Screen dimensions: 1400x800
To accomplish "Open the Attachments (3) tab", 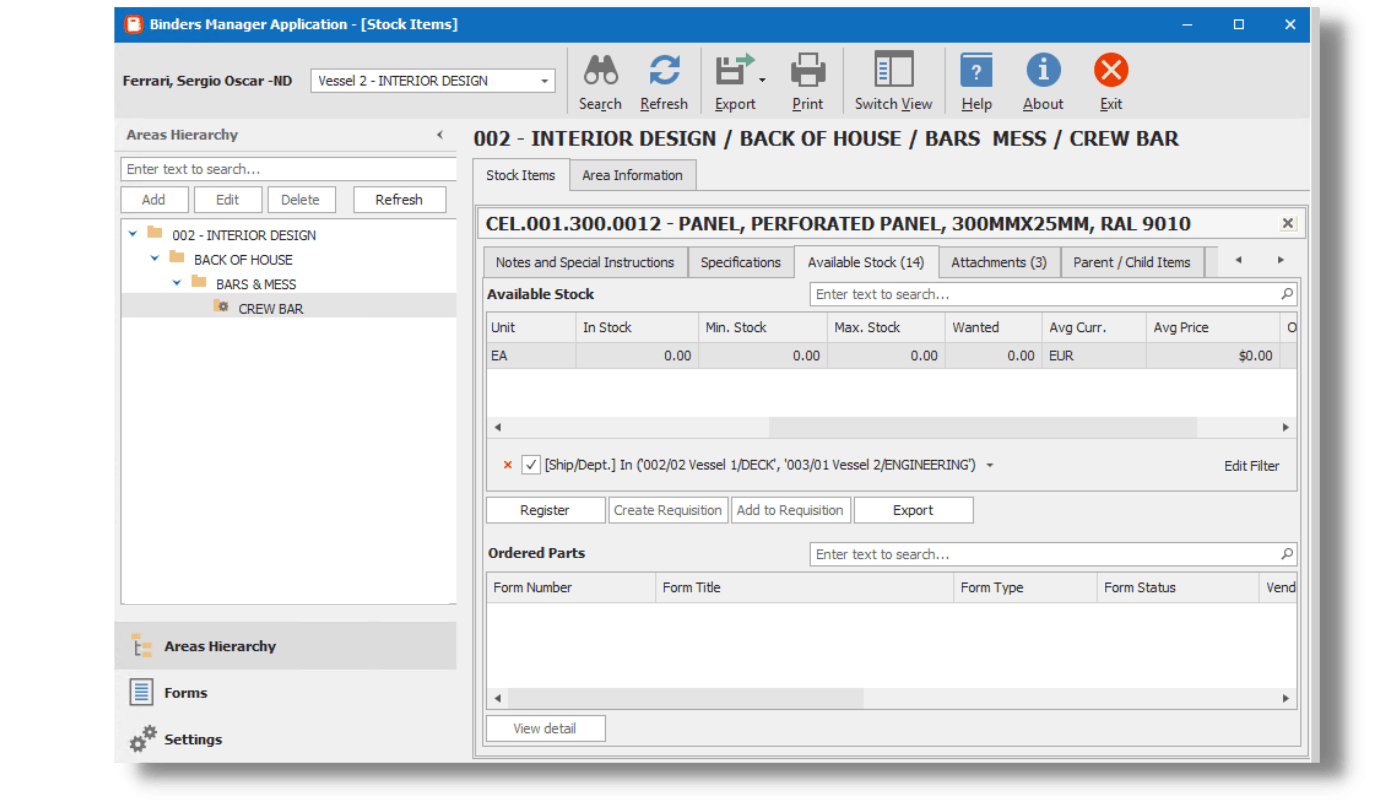I will [999, 262].
